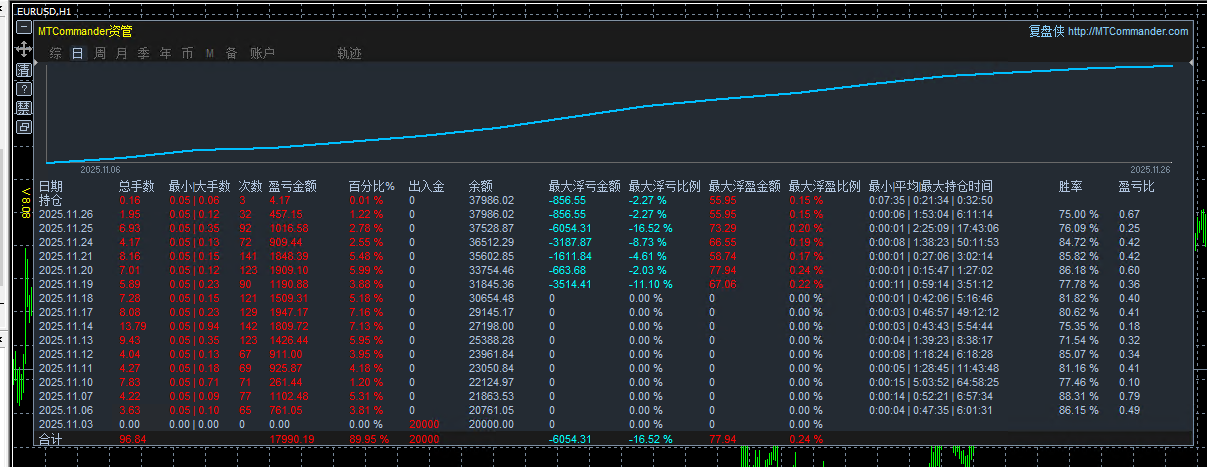The height and width of the screenshot is (467, 1207).
Task: Open help via the question mark icon
Action: coord(24,89)
